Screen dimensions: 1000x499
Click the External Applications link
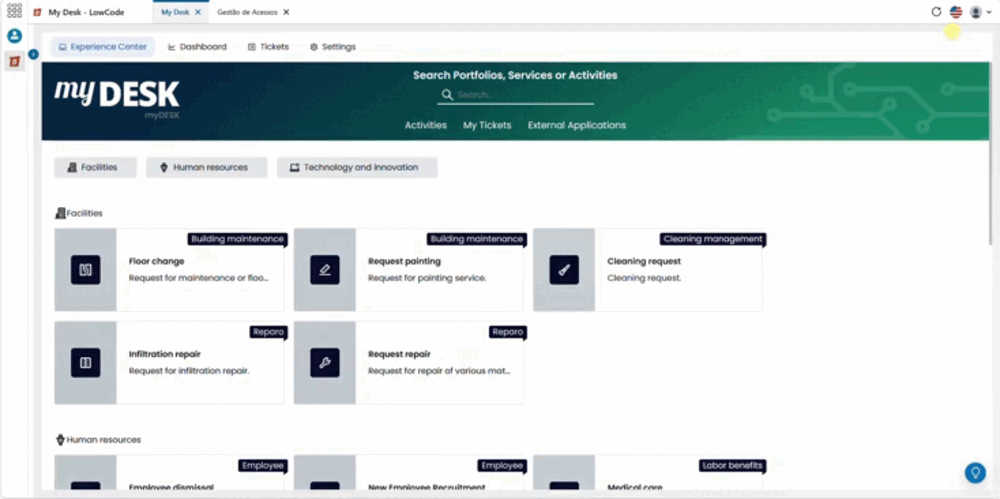577,125
